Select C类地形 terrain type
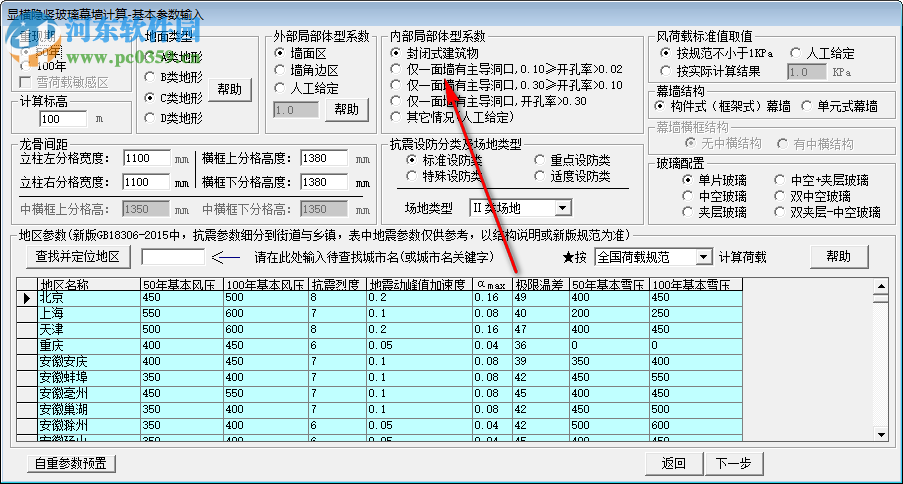The image size is (903, 484). [x=173, y=97]
